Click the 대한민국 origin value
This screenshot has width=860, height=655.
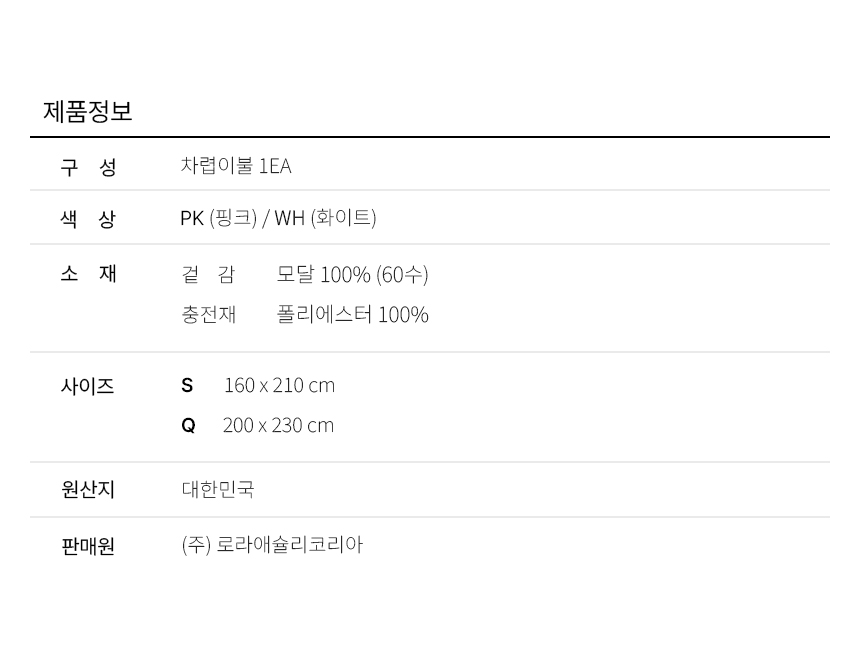(x=218, y=490)
